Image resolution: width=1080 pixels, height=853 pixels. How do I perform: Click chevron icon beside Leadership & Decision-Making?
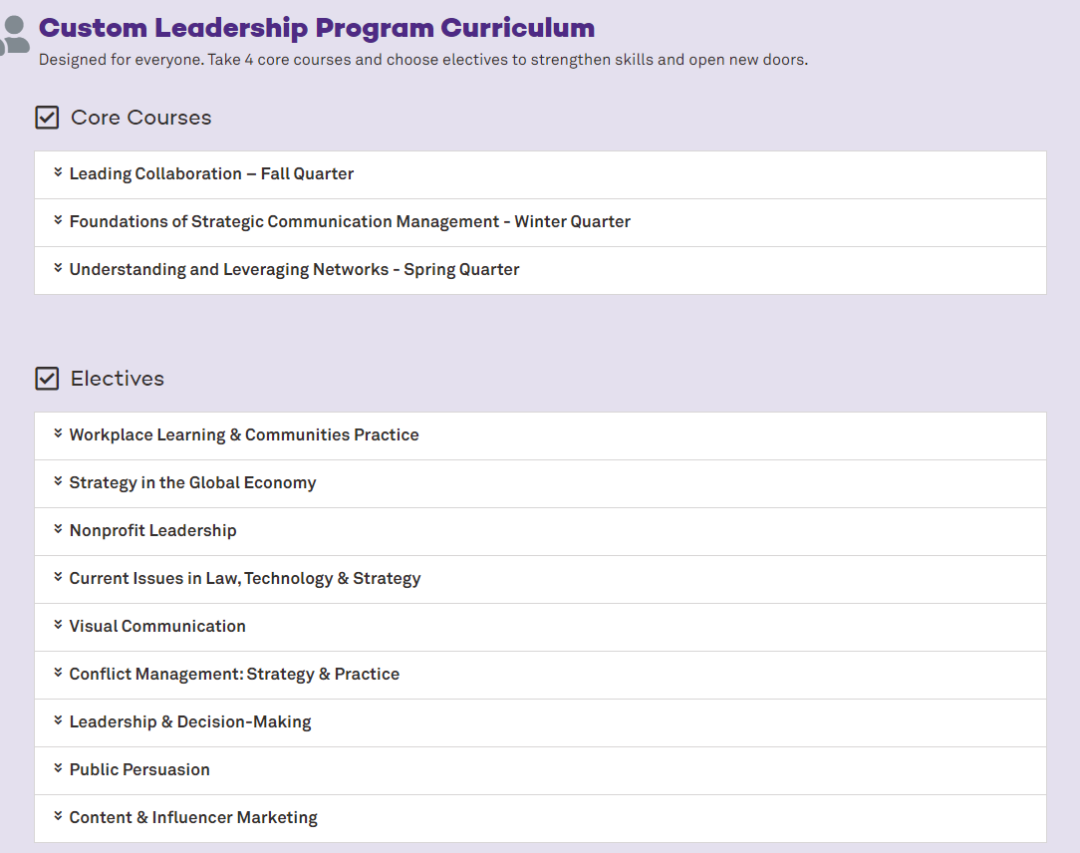(x=58, y=721)
